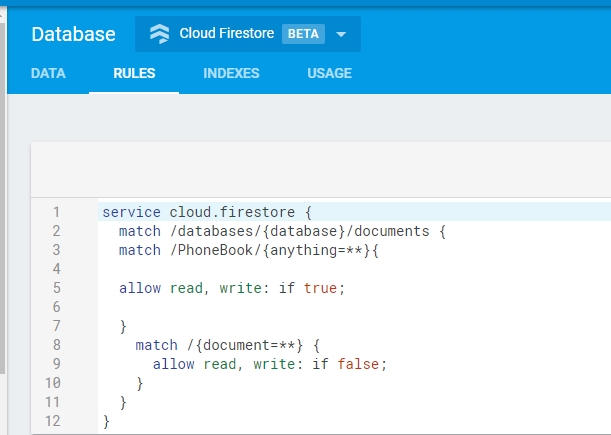Click the Cloud Firestore logo icon
This screenshot has width=611, height=435.
point(159,34)
